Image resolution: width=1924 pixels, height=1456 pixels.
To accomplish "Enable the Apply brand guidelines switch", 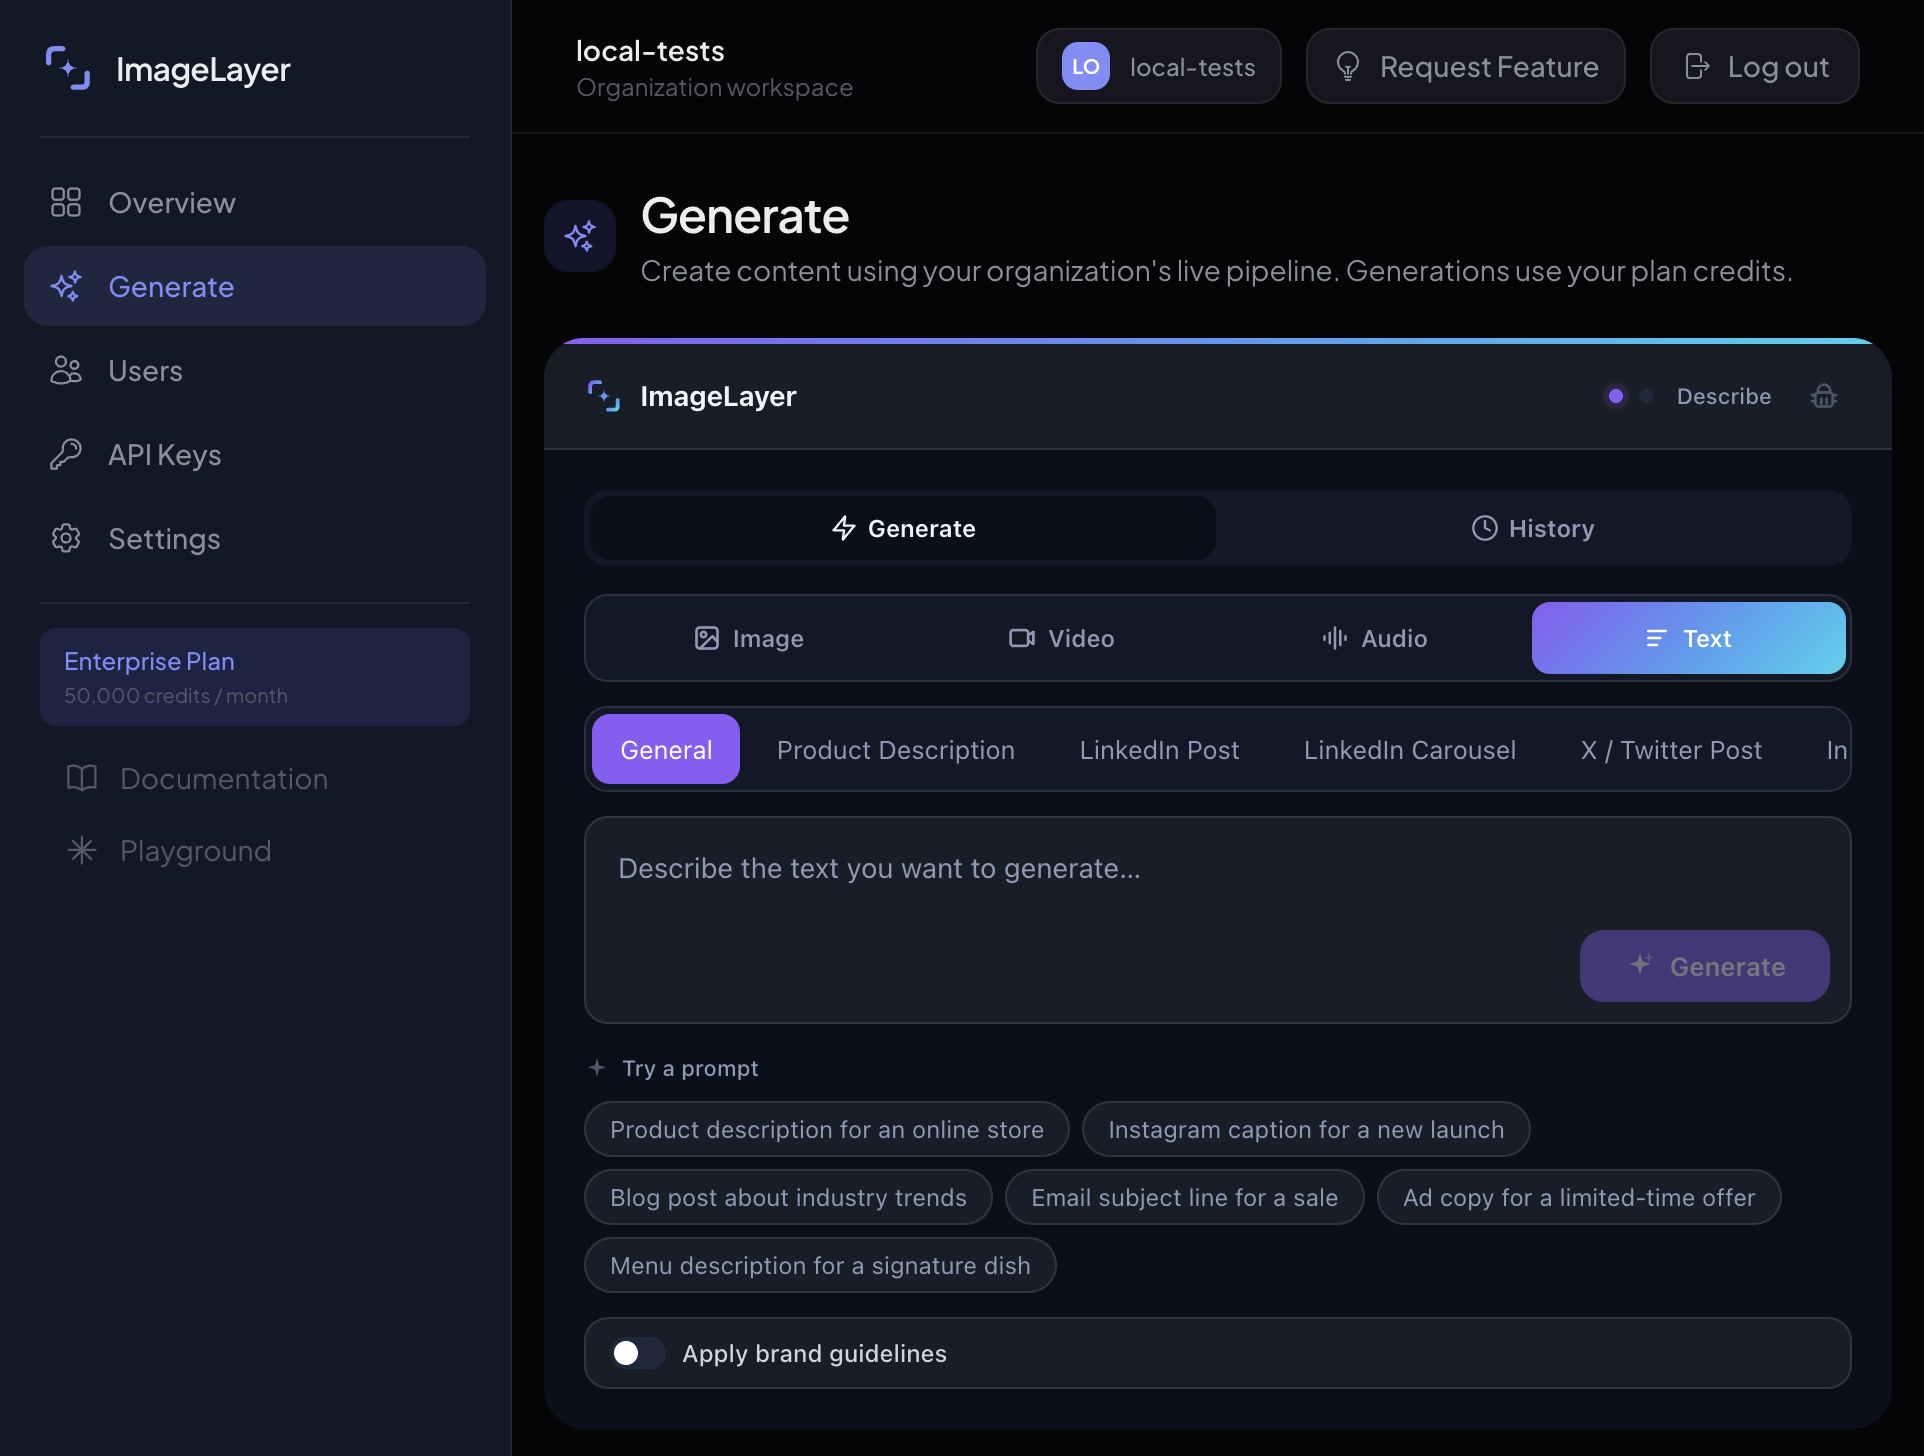I will click(x=638, y=1353).
